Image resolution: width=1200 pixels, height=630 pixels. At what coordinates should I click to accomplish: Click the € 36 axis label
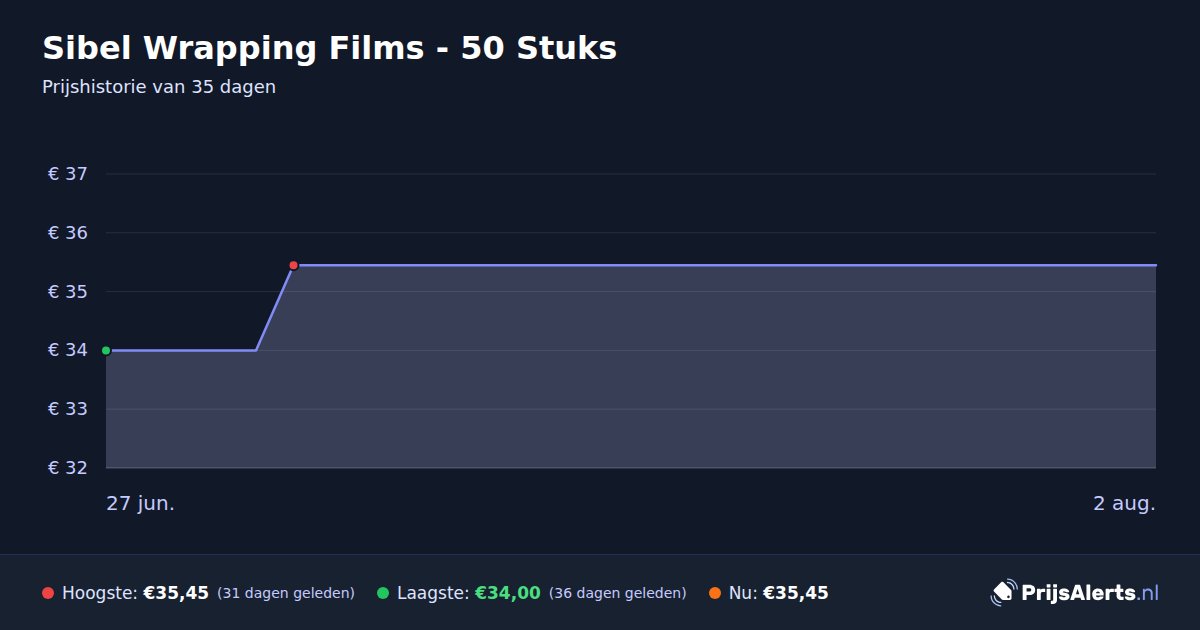(68, 233)
